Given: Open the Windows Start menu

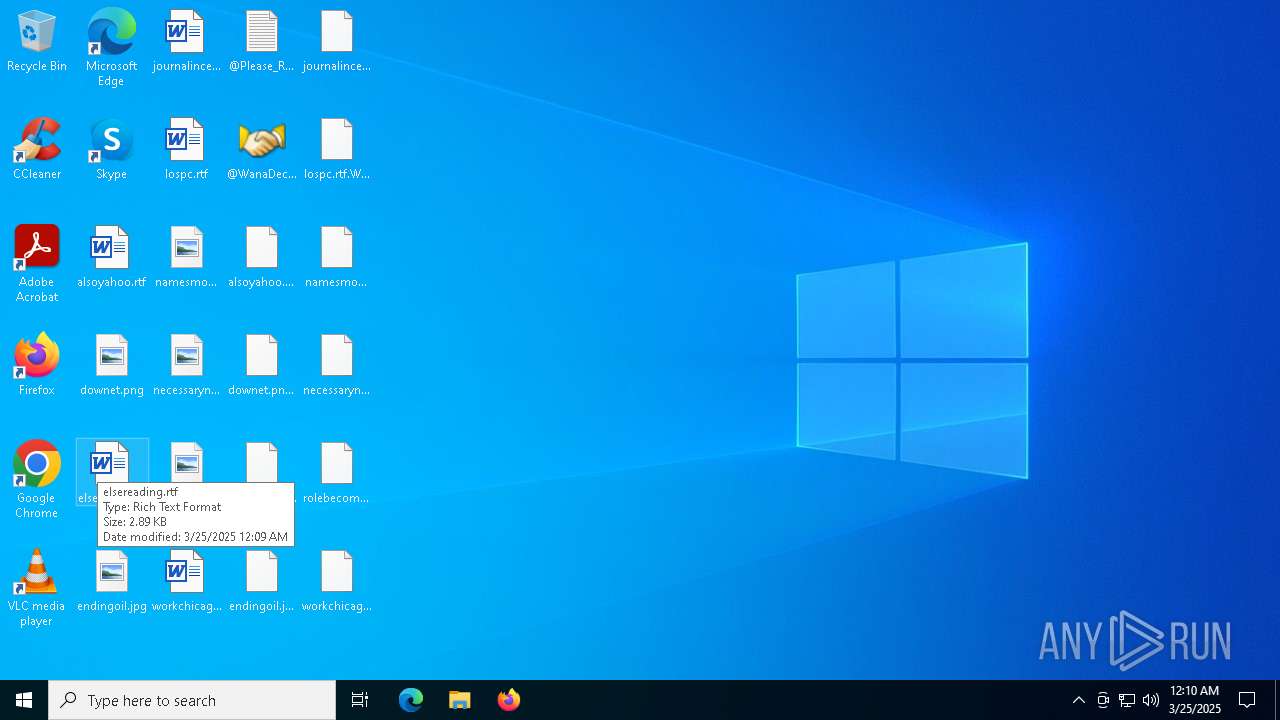Looking at the screenshot, I should pyautogui.click(x=24, y=700).
